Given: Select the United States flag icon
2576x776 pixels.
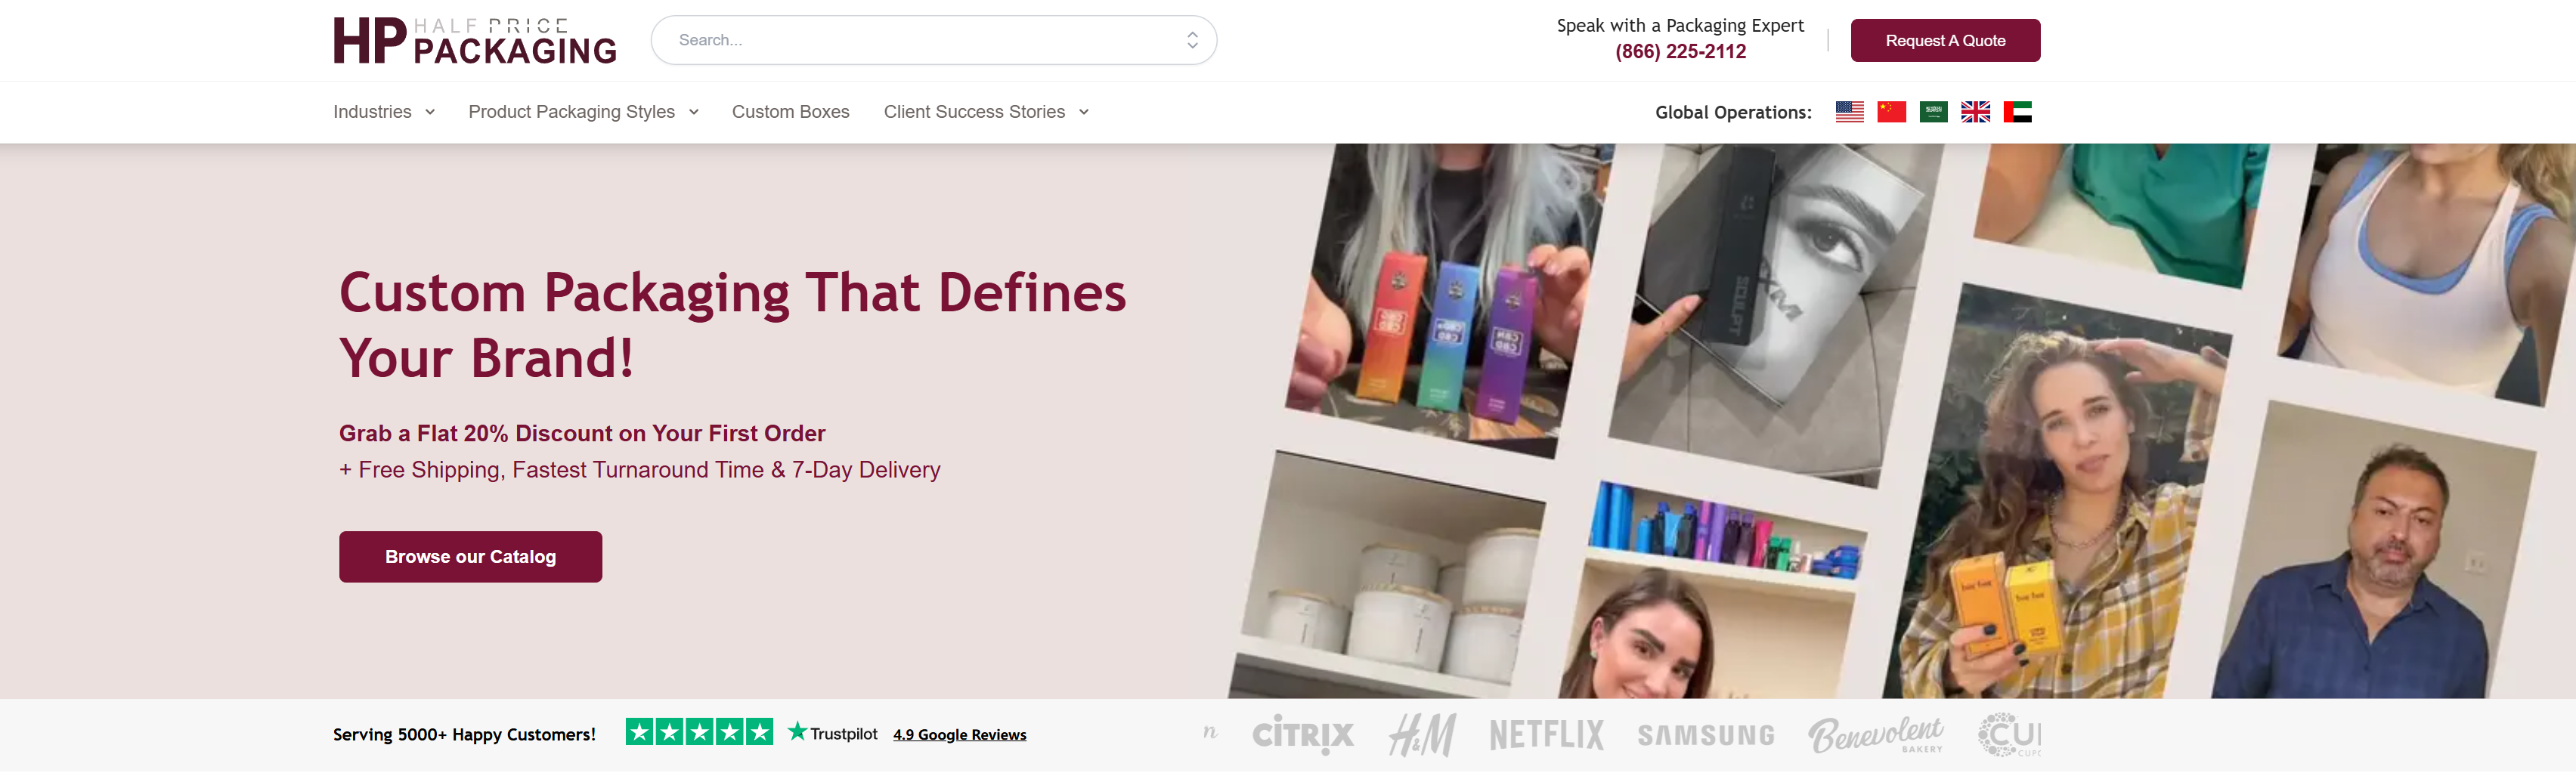Looking at the screenshot, I should click(x=1849, y=112).
